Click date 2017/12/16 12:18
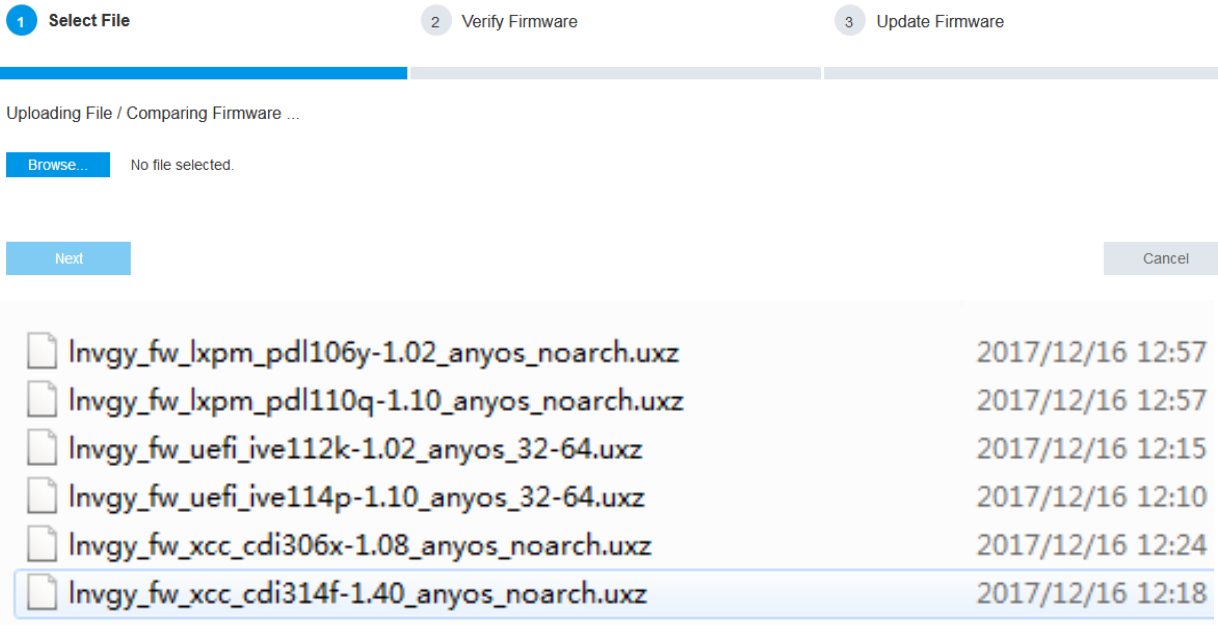The width and height of the screenshot is (1218, 625). 1092,593
